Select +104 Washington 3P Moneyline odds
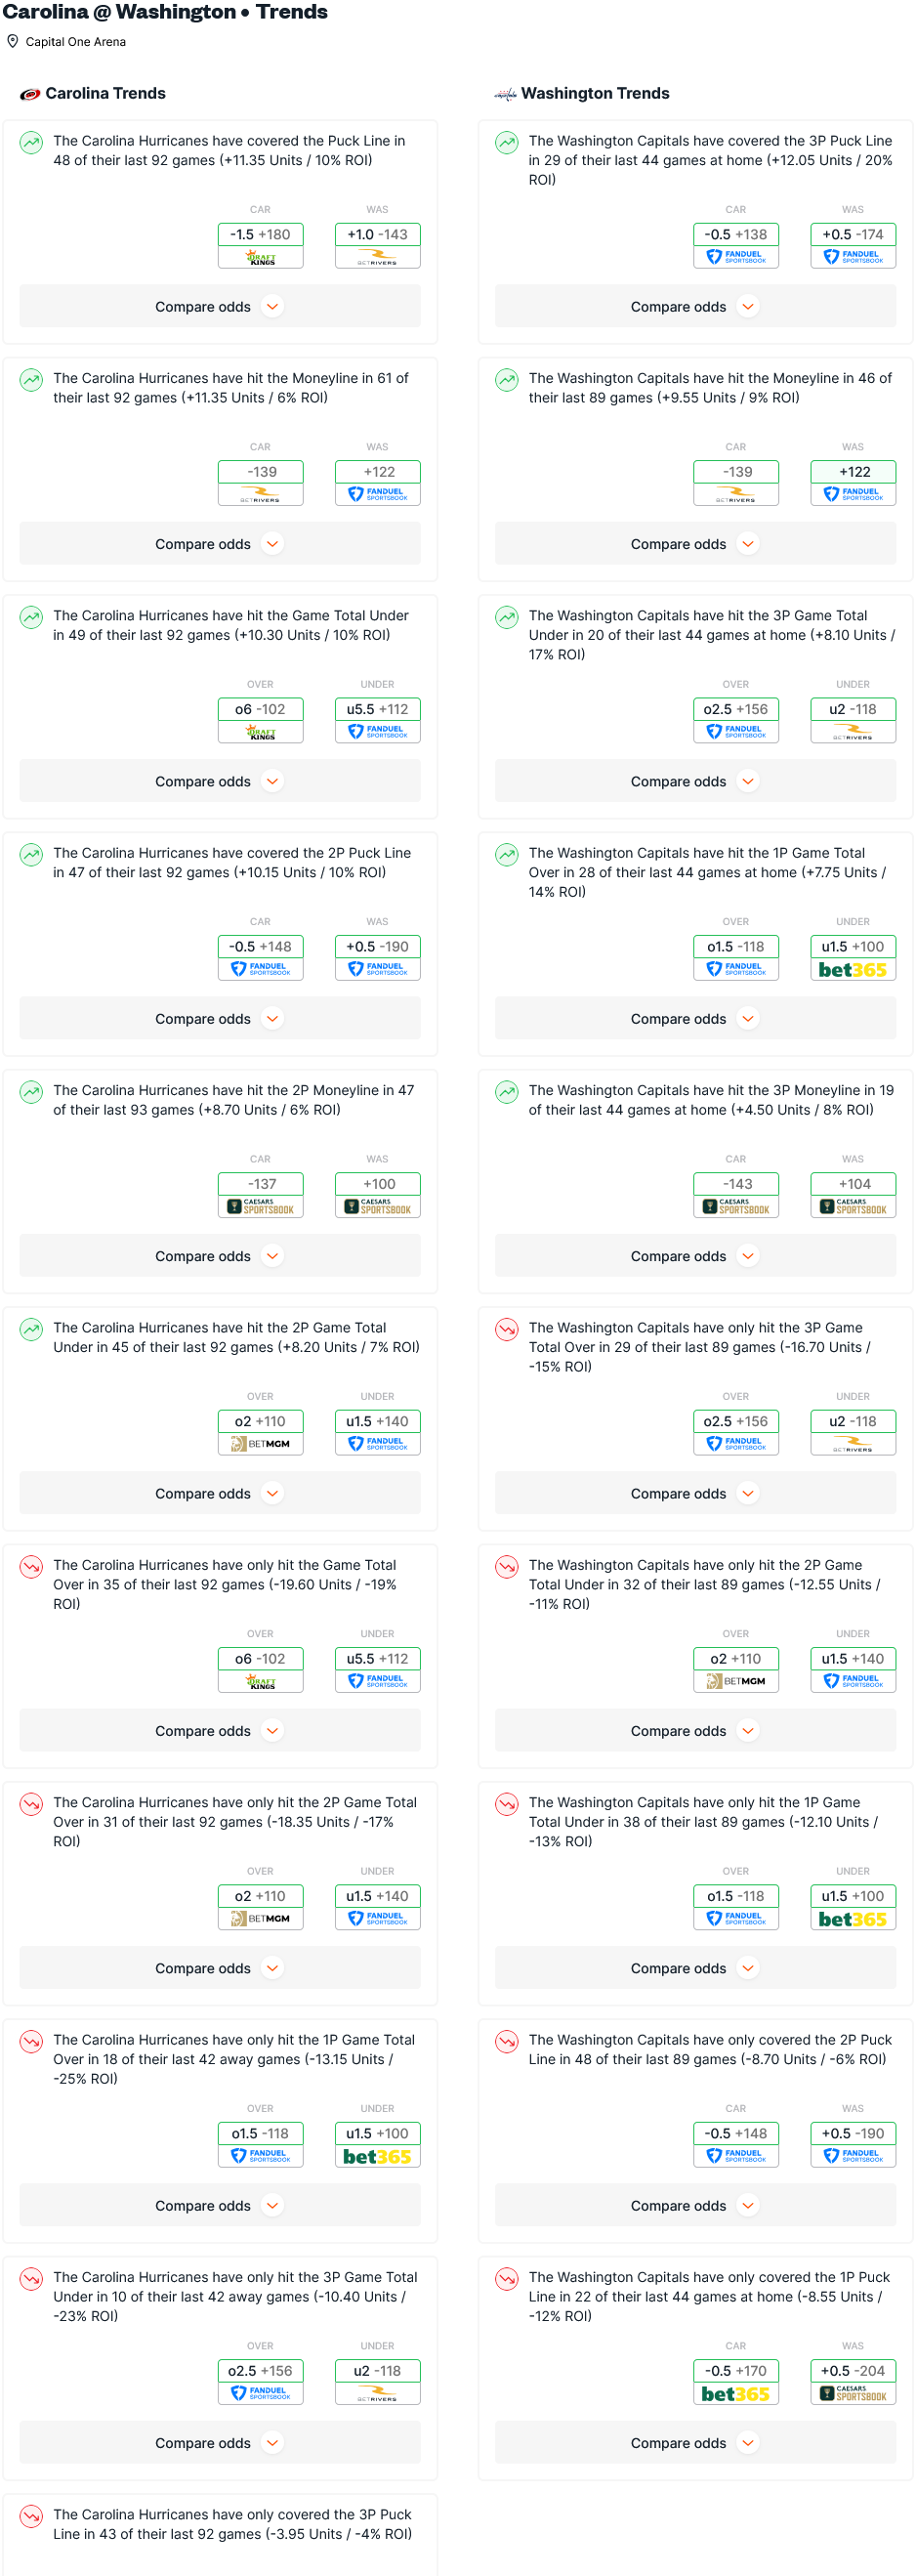The image size is (916, 2576). (853, 1184)
